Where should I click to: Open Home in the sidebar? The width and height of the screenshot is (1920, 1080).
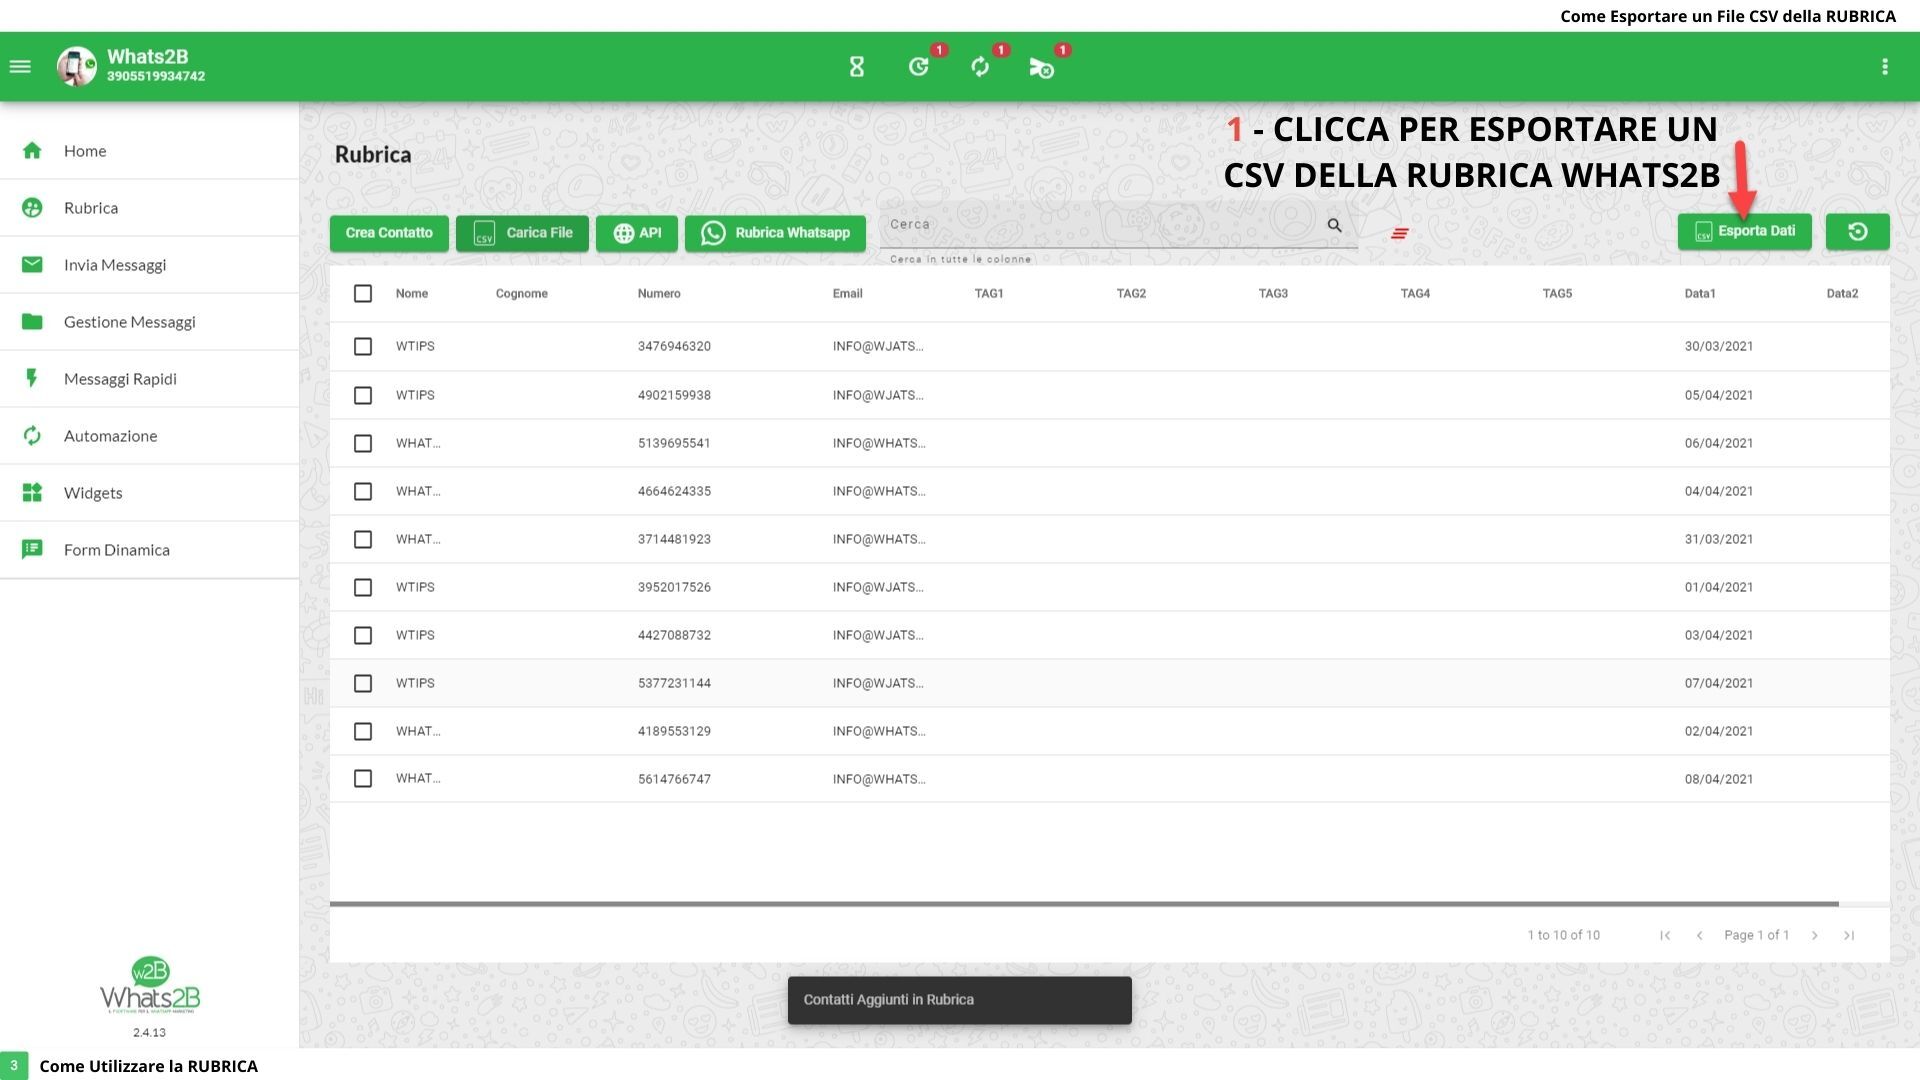(x=150, y=151)
